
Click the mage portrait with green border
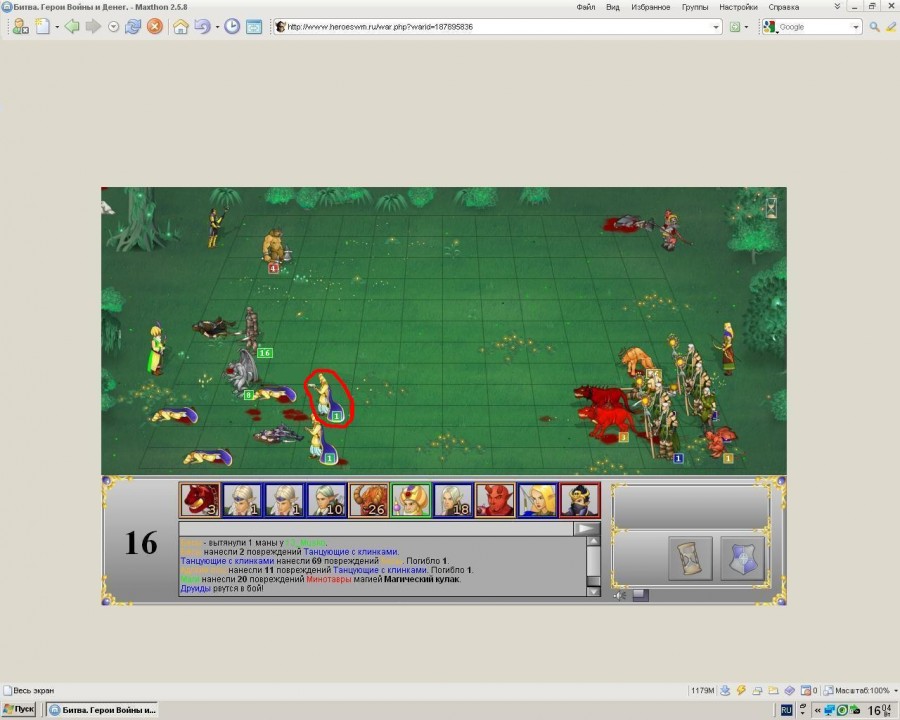click(411, 500)
